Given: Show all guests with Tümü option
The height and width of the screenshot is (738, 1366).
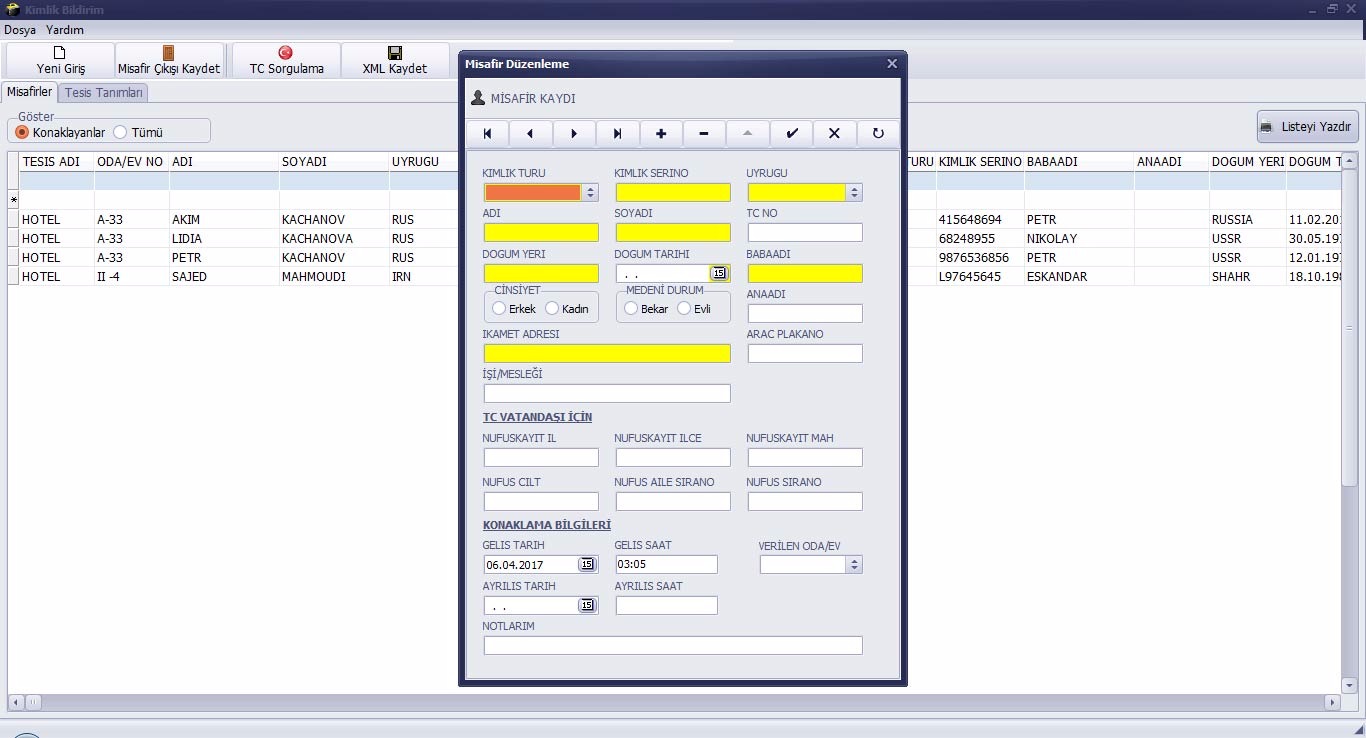Looking at the screenshot, I should point(120,132).
